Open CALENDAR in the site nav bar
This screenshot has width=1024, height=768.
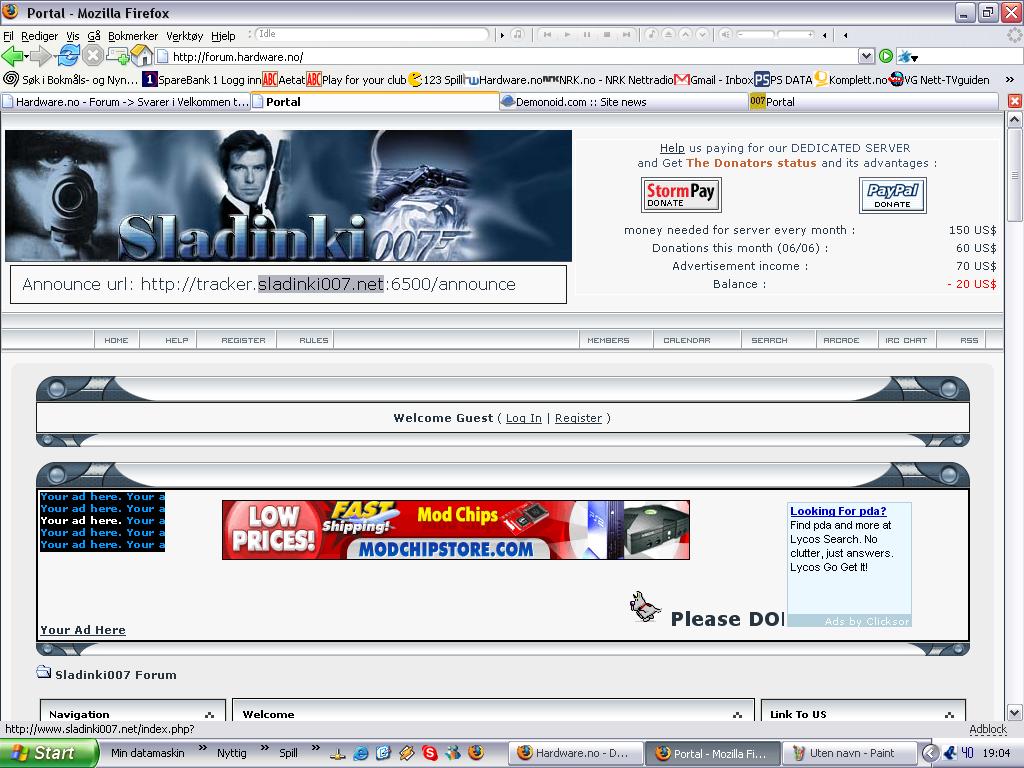(686, 340)
